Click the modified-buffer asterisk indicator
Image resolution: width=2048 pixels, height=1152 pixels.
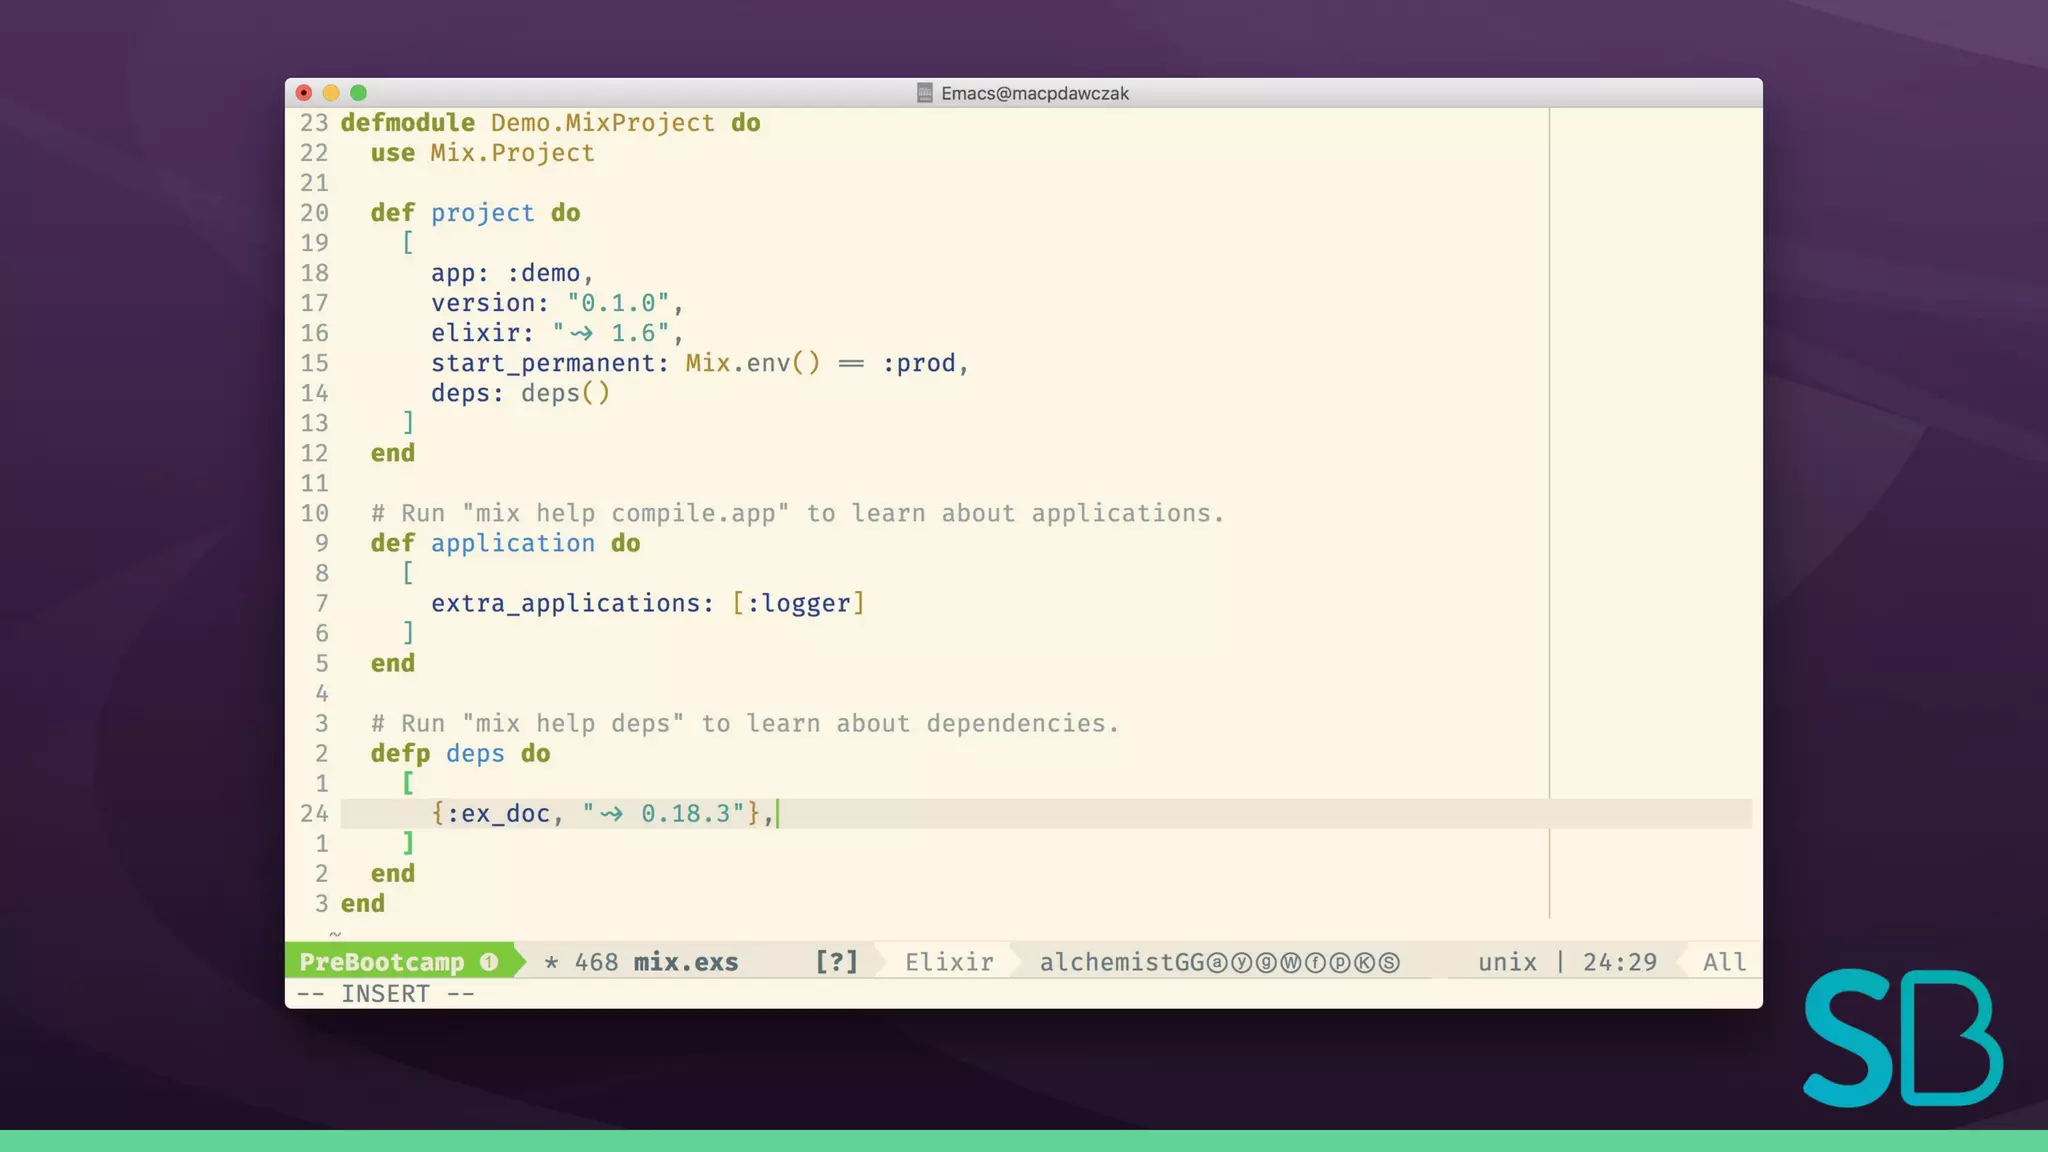[x=551, y=962]
